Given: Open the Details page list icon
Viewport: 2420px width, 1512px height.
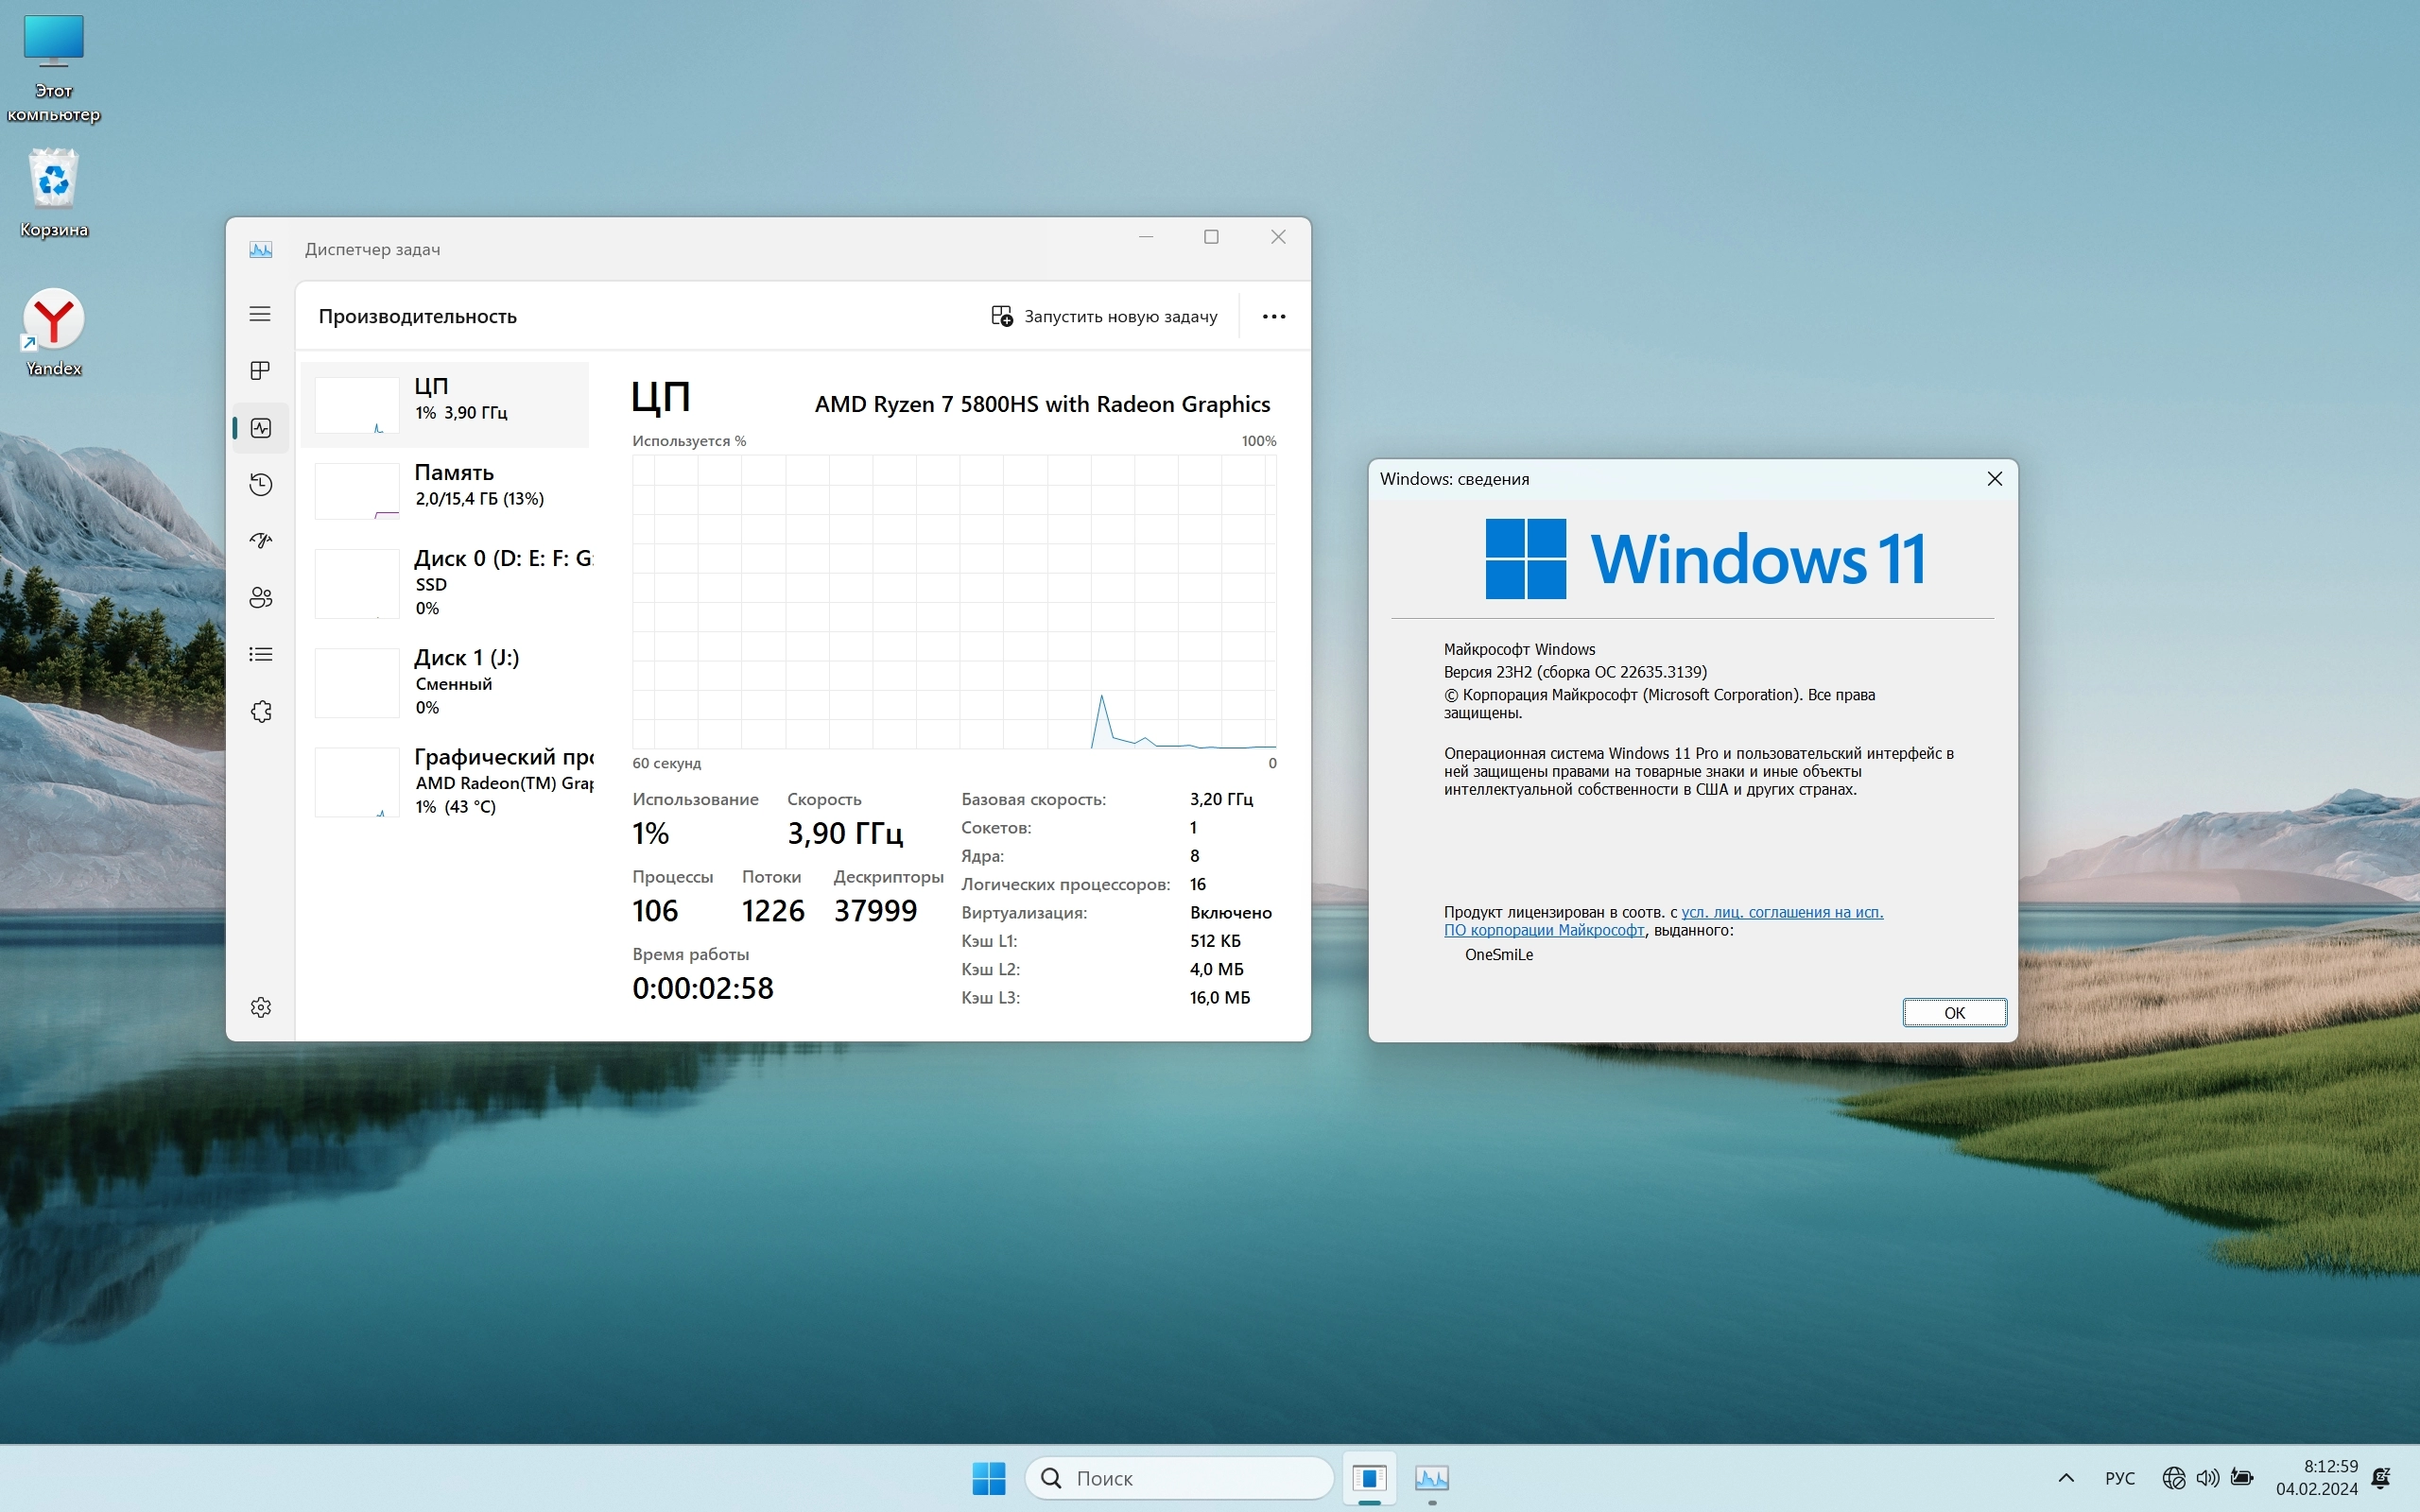Looking at the screenshot, I should (260, 655).
